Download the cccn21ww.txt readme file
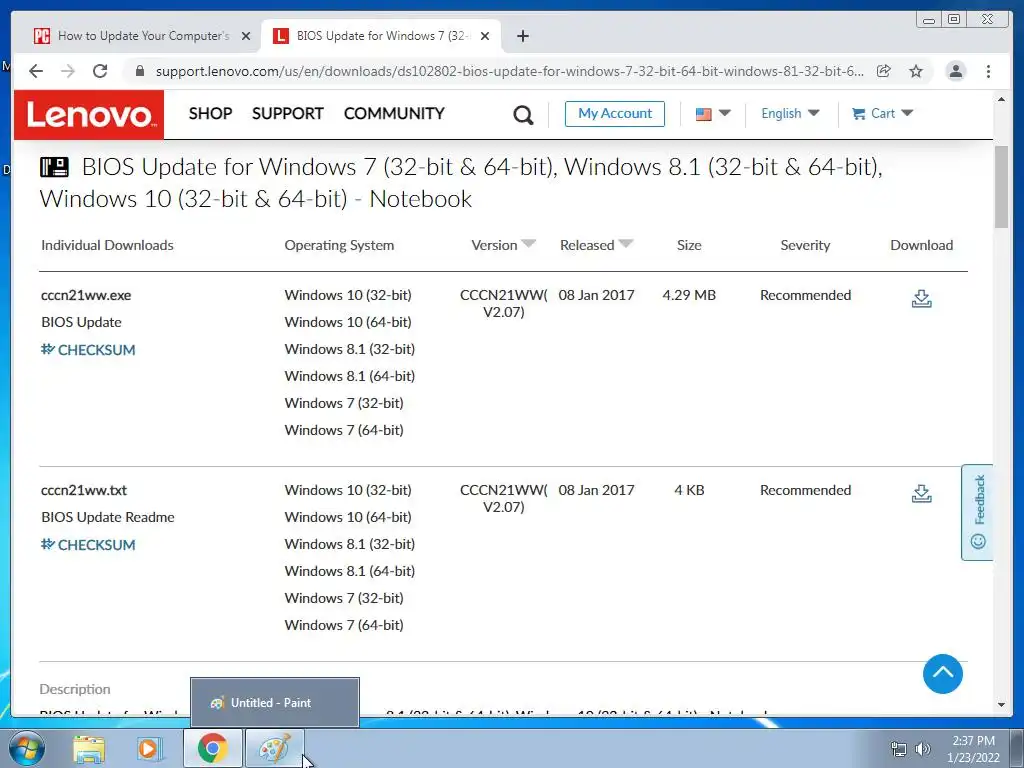 point(921,494)
